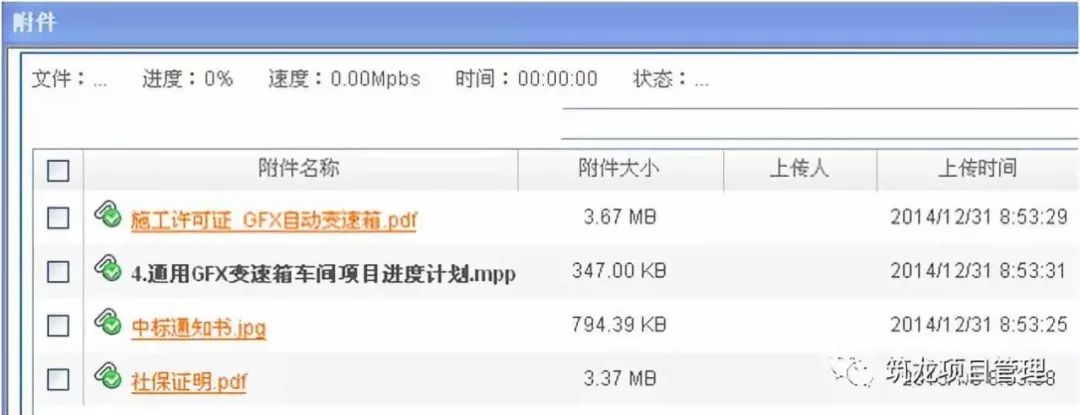Open the 施工许可证_GFX自动变速箱.pdf link

(273, 220)
